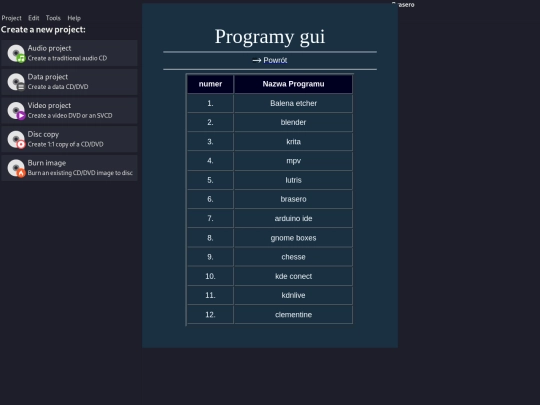Choose Burn image option
The width and height of the screenshot is (540, 405).
point(69,168)
